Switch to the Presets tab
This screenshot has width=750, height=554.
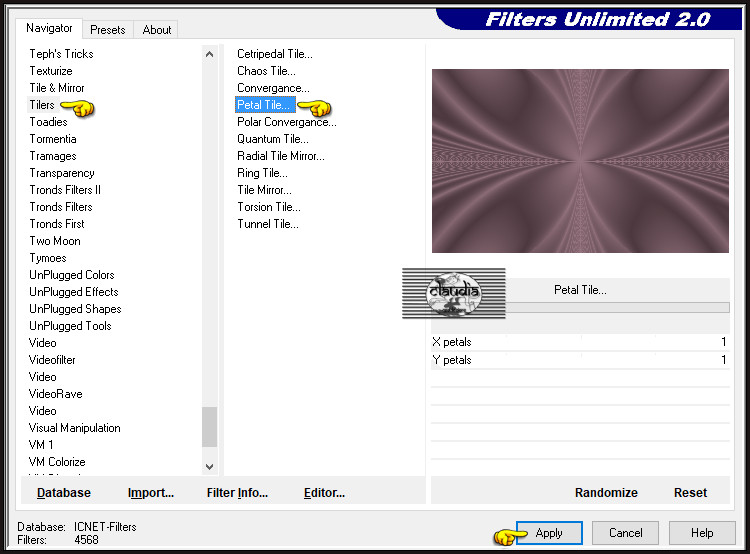(108, 30)
